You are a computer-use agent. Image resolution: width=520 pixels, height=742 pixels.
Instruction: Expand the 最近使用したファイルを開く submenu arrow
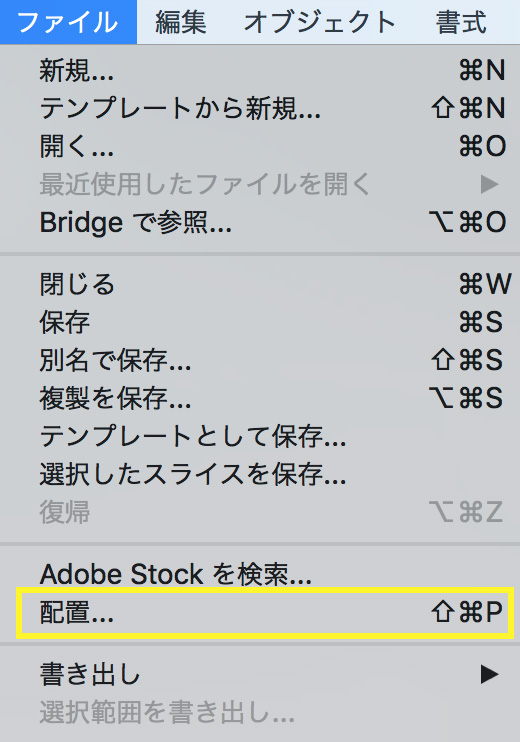pyautogui.click(x=489, y=184)
